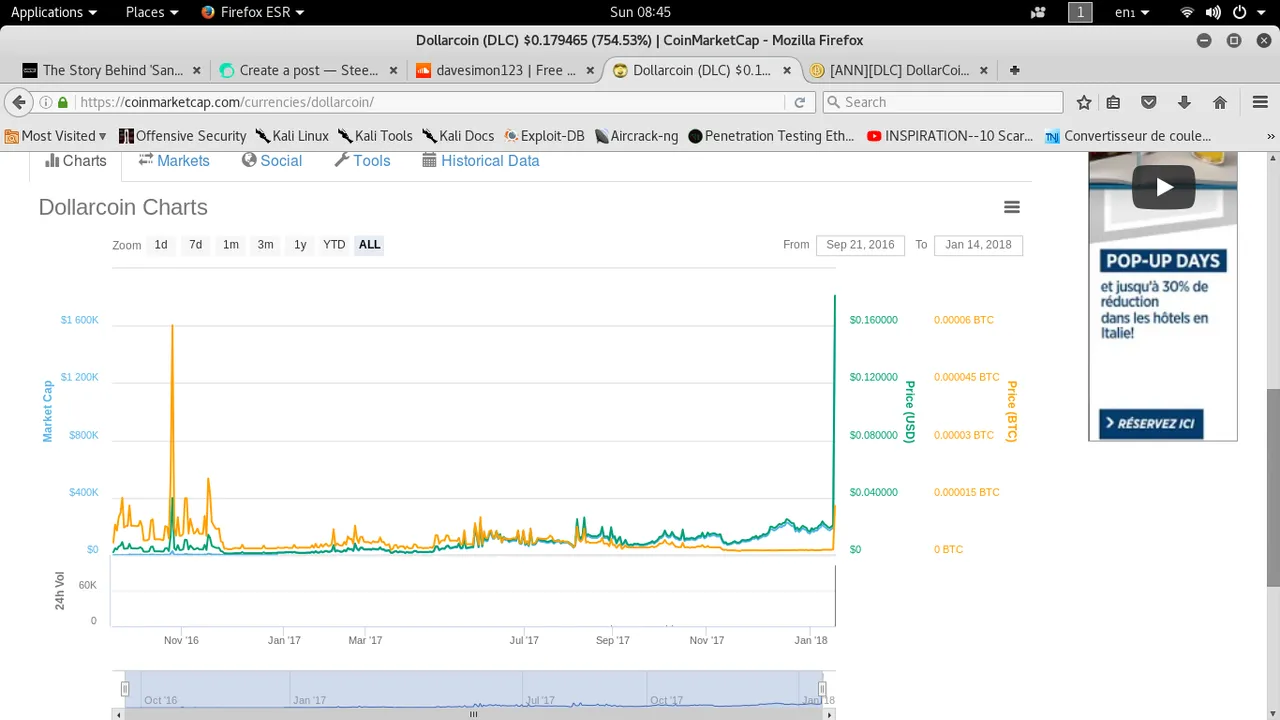Close the 'Create a post' Steemit tab
The image size is (1280, 720).
(x=393, y=70)
